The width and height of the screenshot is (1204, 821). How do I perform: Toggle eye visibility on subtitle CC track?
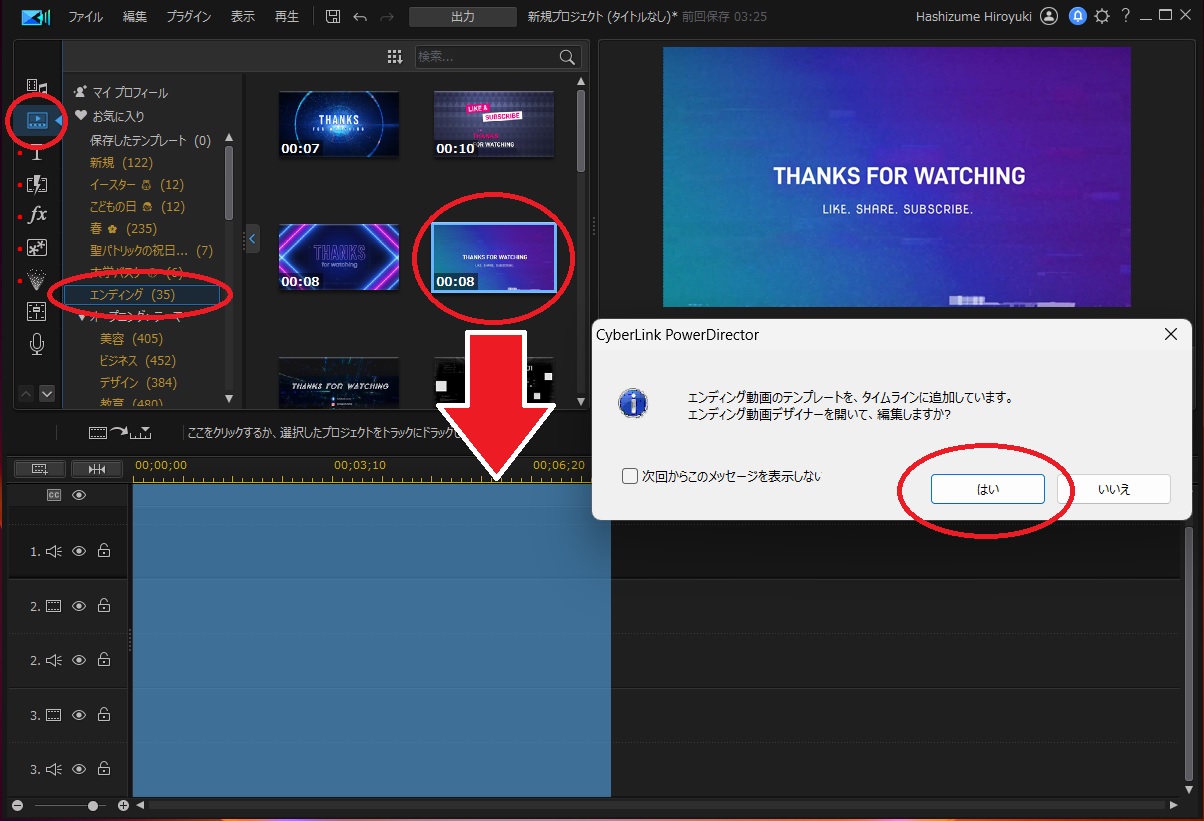pyautogui.click(x=79, y=495)
